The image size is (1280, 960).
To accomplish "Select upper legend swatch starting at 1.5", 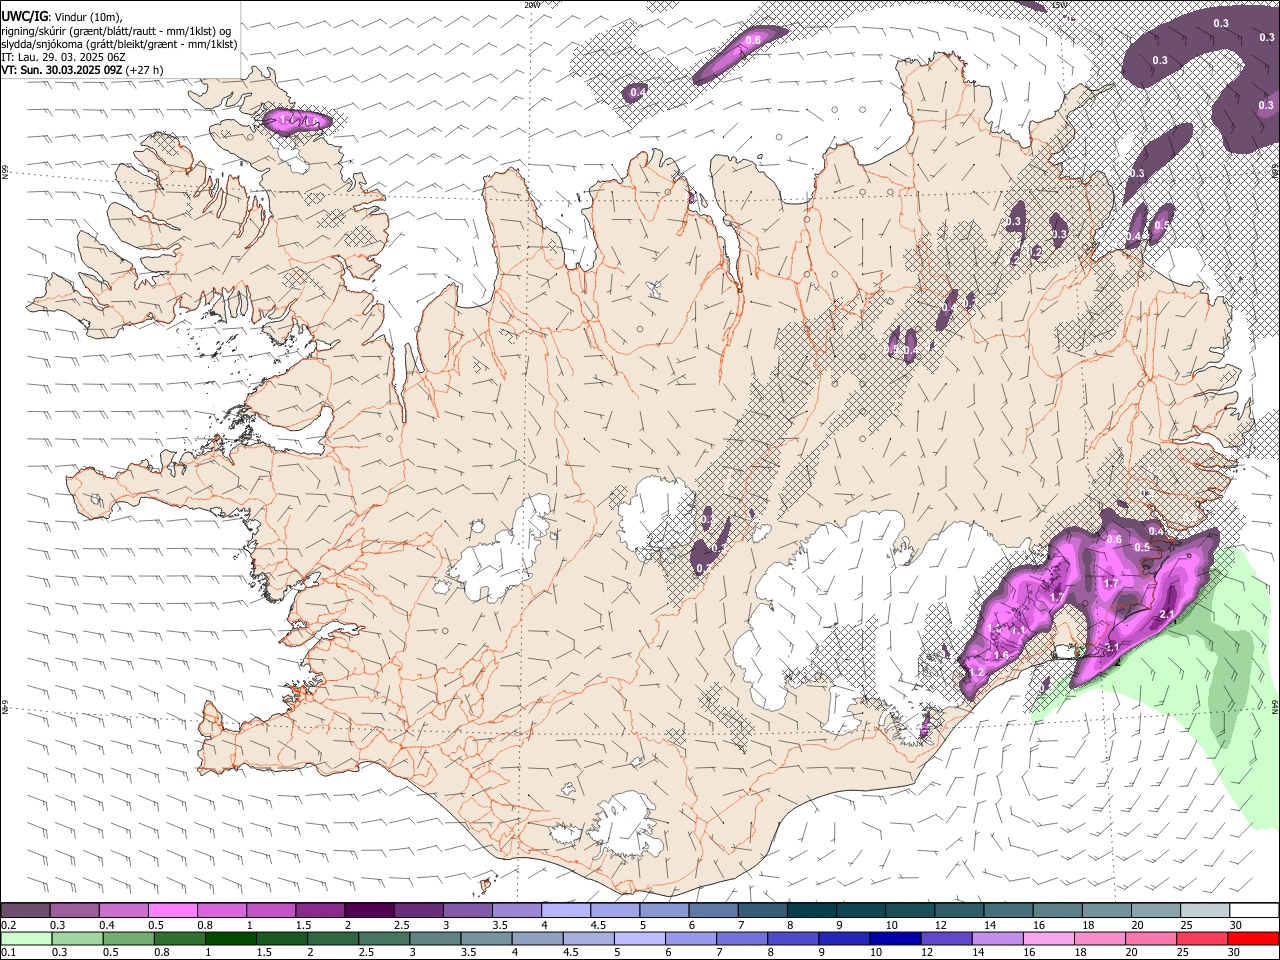I will [319, 910].
